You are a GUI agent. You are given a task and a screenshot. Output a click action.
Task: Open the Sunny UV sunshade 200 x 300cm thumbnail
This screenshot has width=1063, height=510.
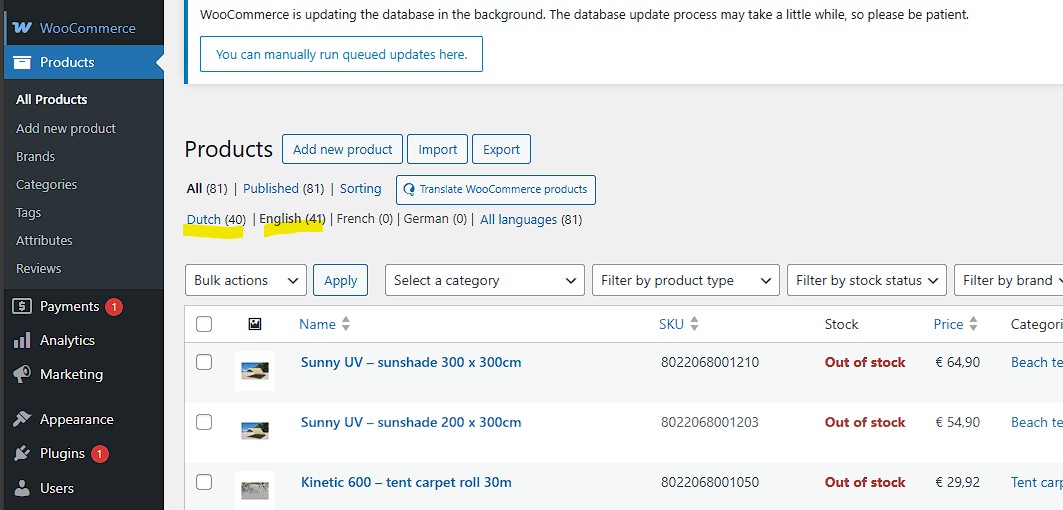pyautogui.click(x=255, y=431)
